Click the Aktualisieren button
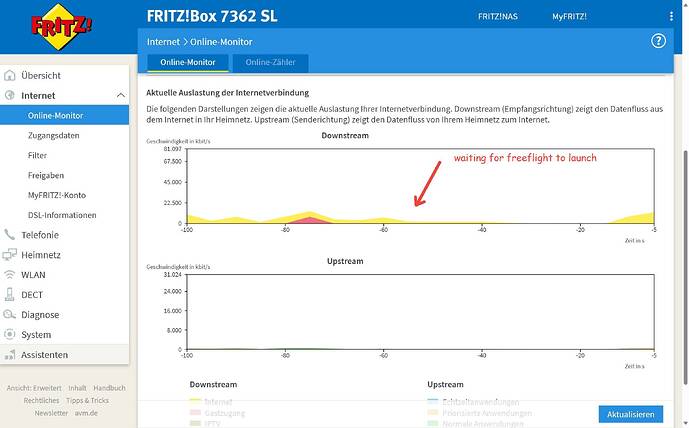The width and height of the screenshot is (689, 428). (x=631, y=414)
